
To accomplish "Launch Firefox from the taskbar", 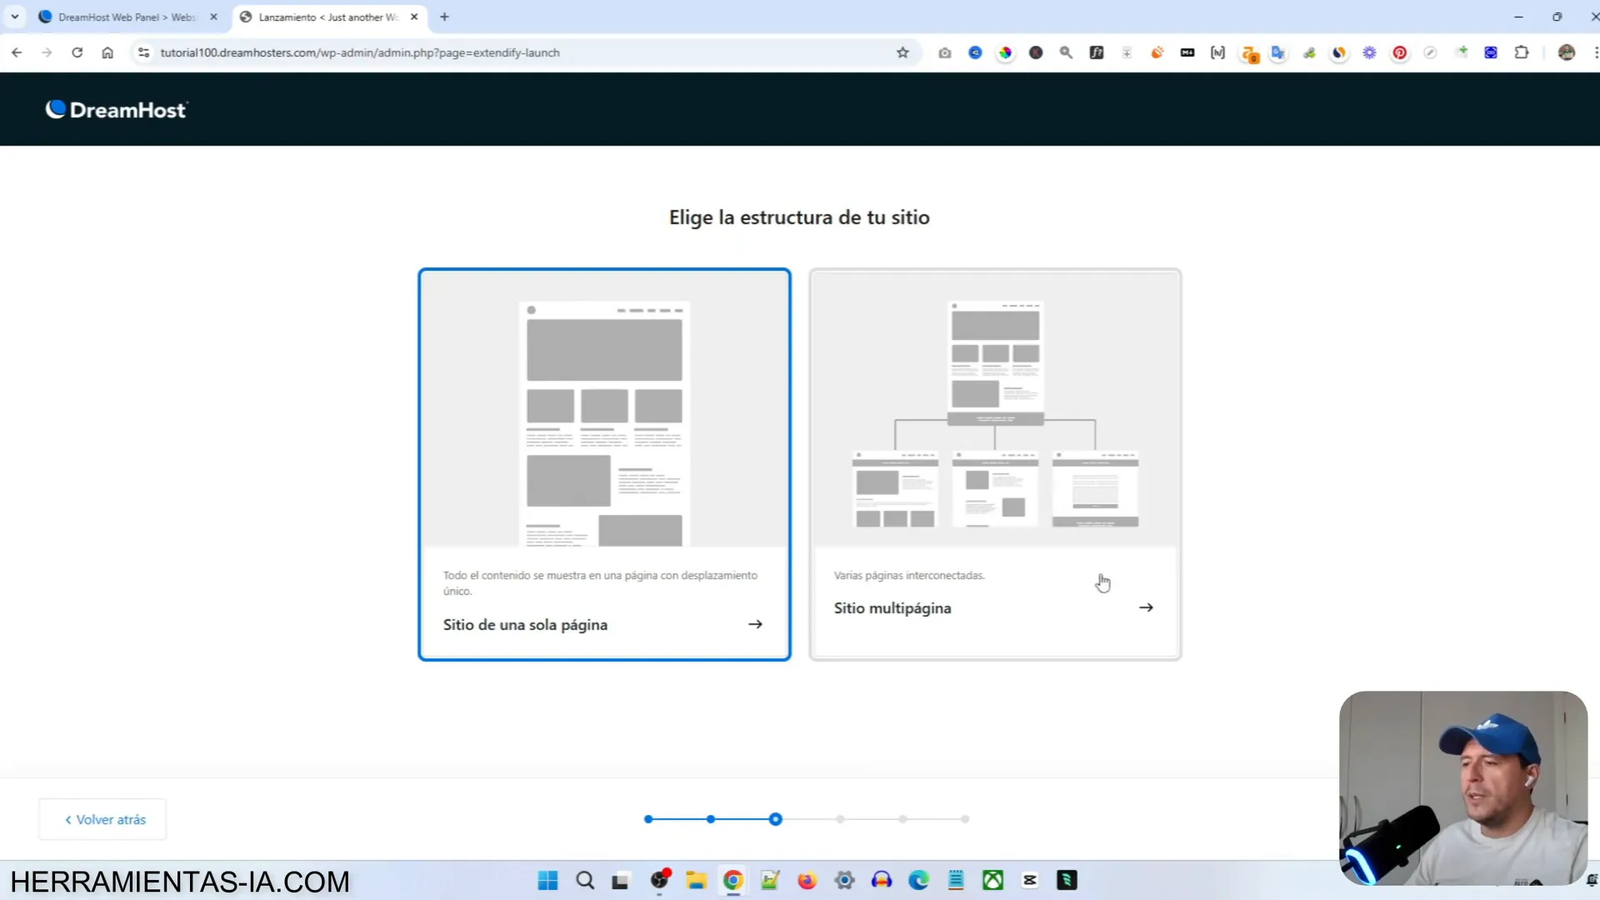I will pos(805,880).
